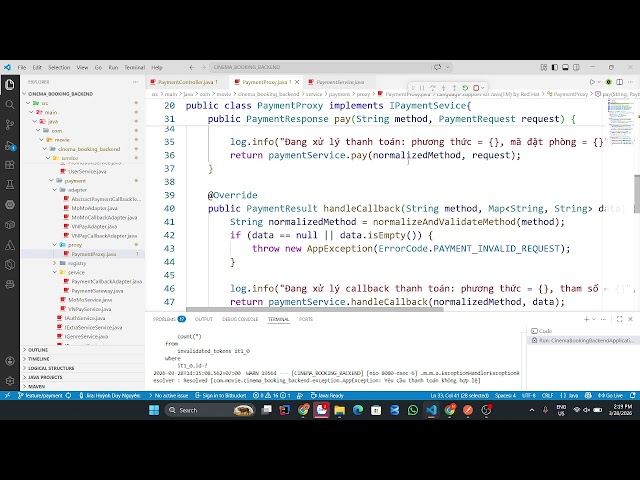640x480 pixels.
Task: Click the Go Live status item
Action: coord(610,396)
